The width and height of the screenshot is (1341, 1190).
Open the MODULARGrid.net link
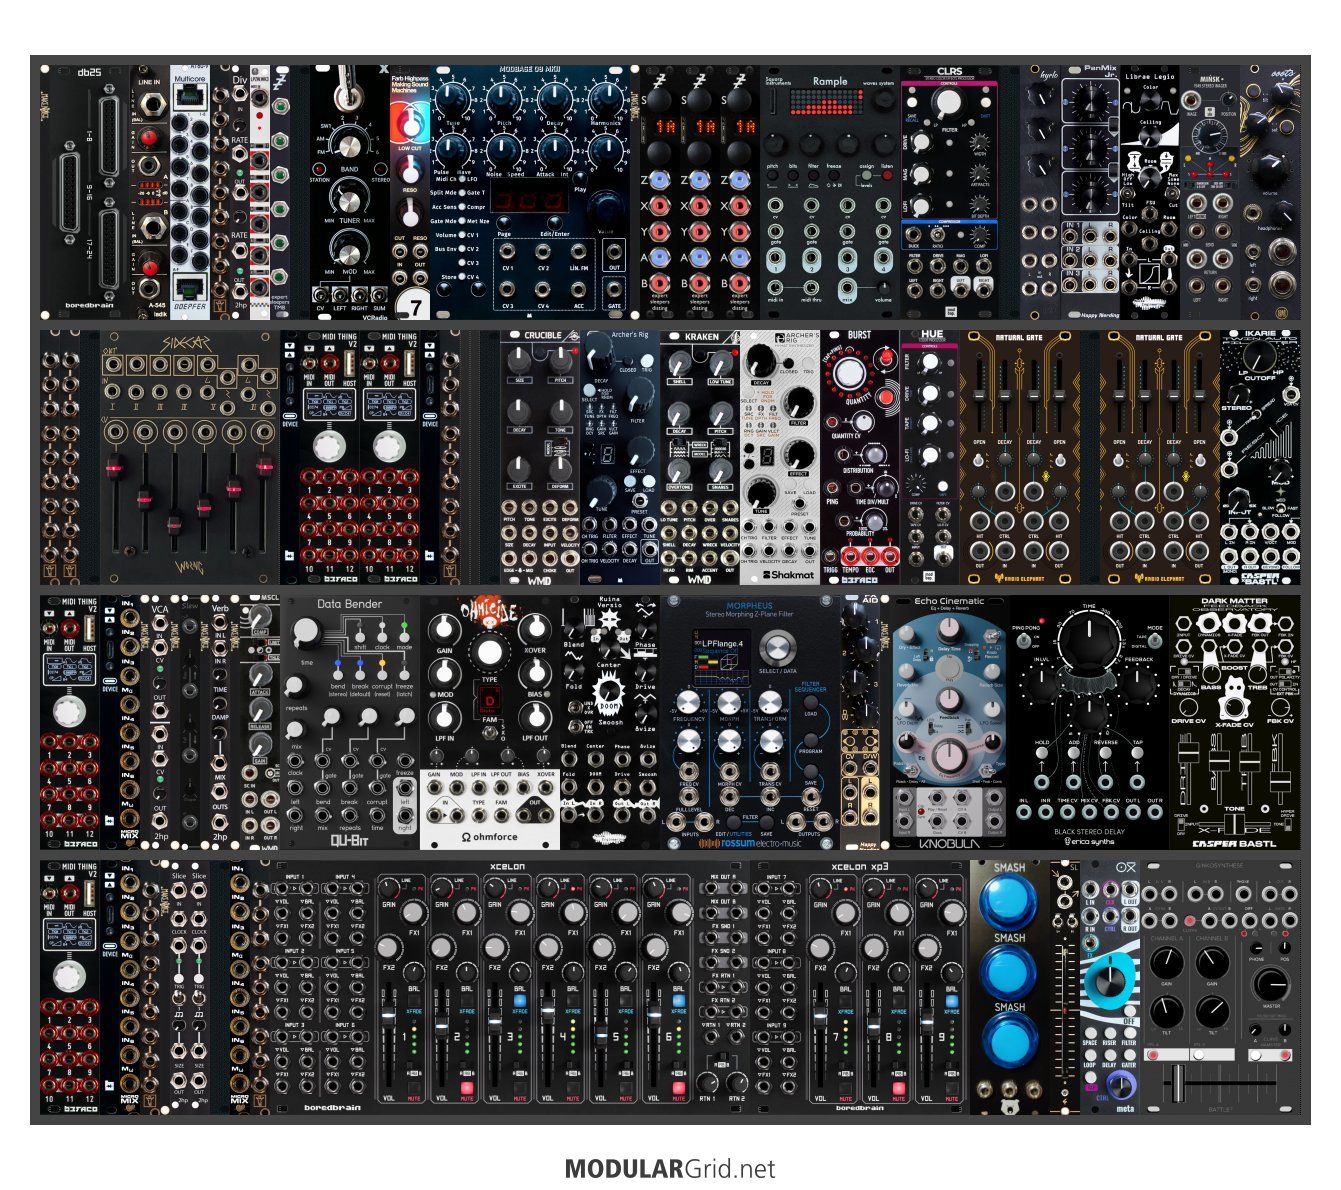pos(670,1169)
